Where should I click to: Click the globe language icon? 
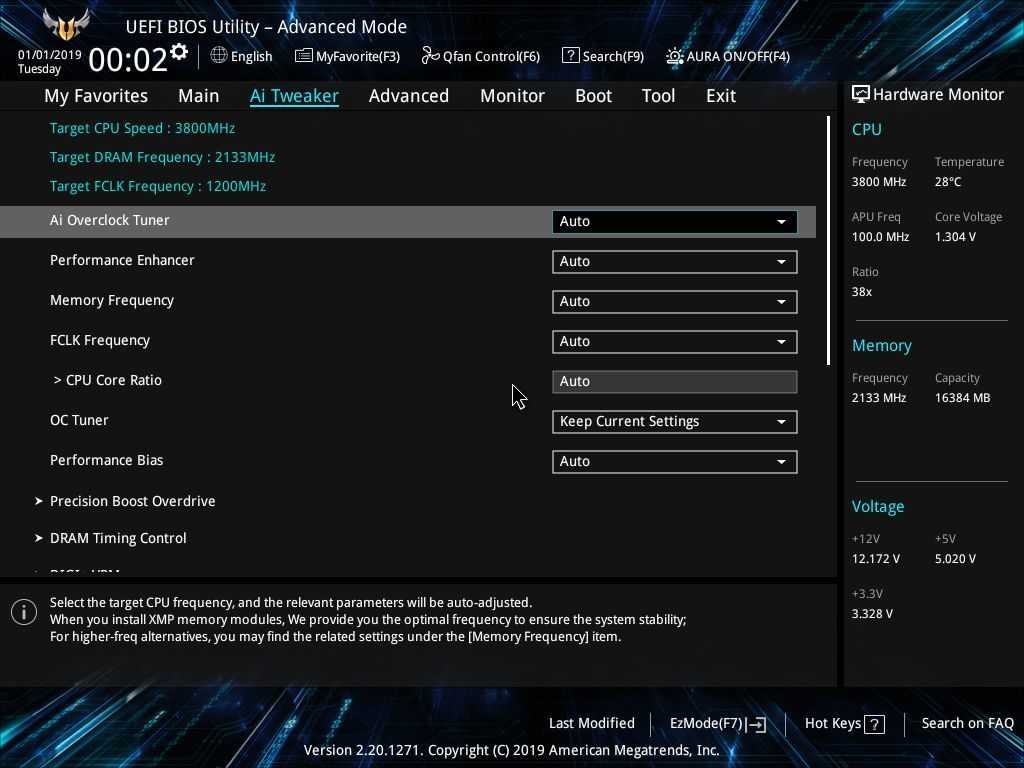click(x=219, y=56)
